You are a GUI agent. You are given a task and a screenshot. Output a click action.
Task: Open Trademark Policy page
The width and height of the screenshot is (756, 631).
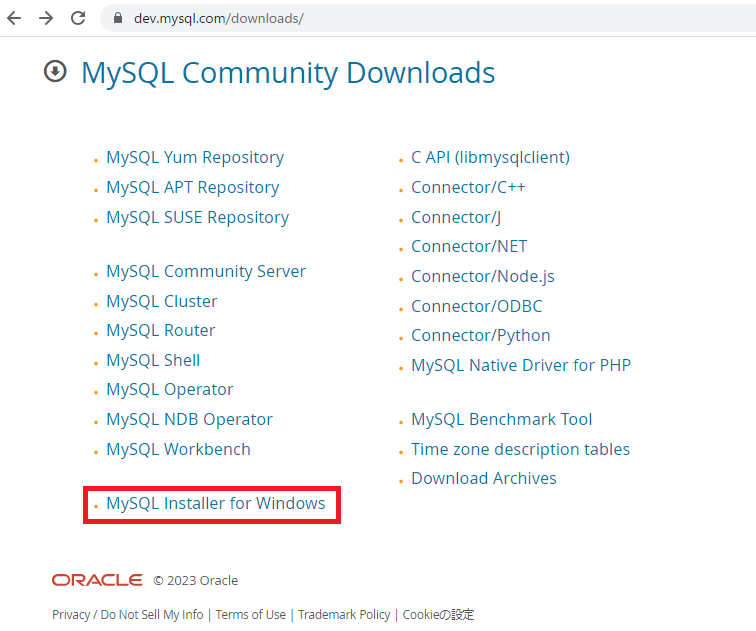click(344, 615)
